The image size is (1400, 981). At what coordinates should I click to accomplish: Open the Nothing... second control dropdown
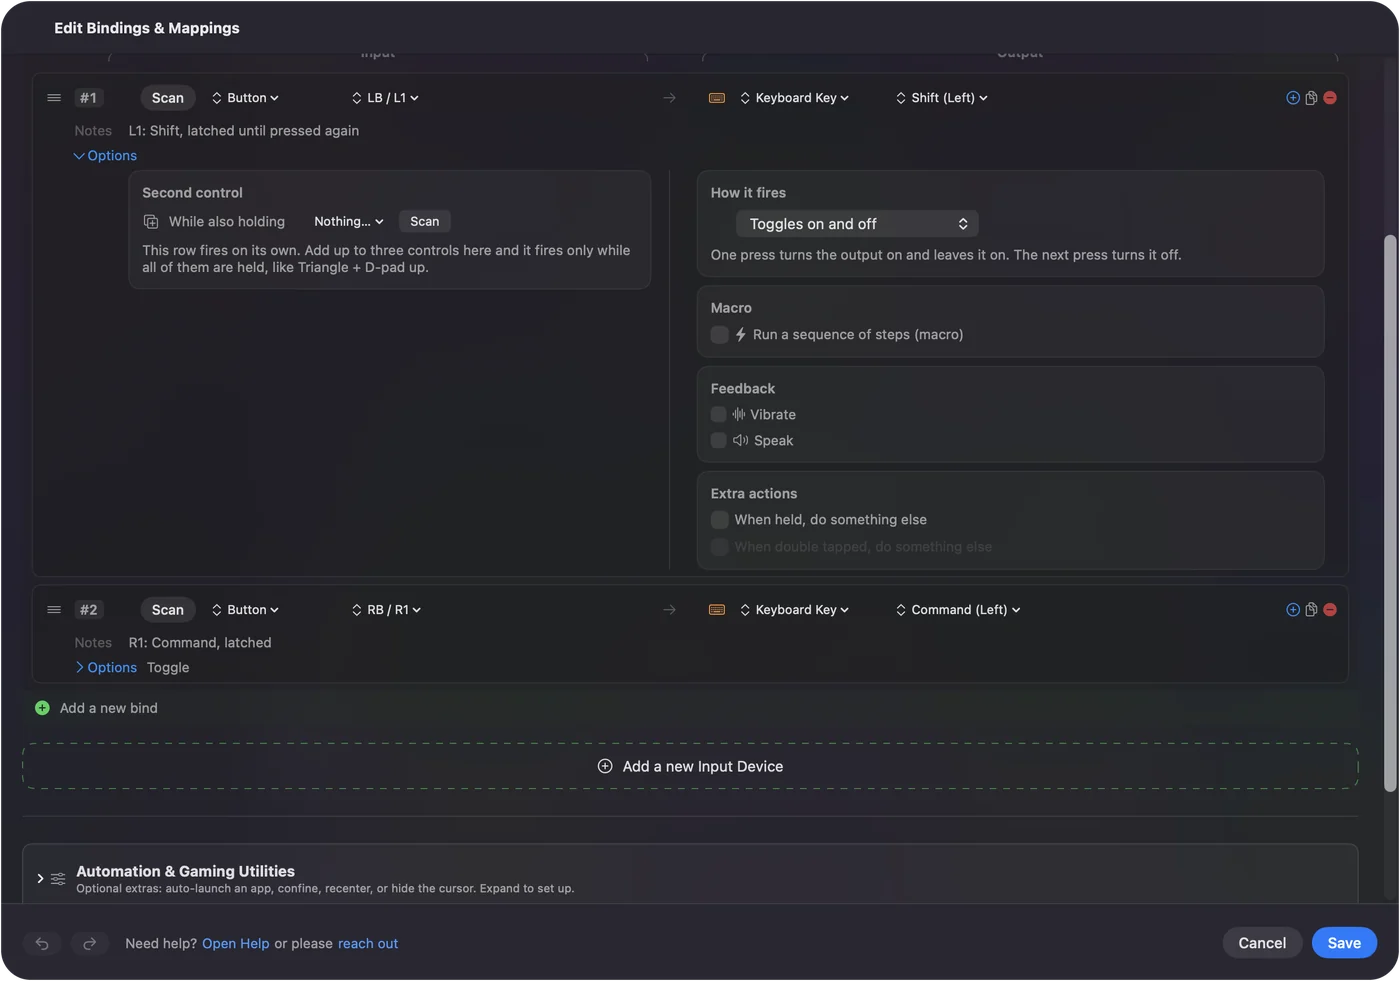point(349,222)
